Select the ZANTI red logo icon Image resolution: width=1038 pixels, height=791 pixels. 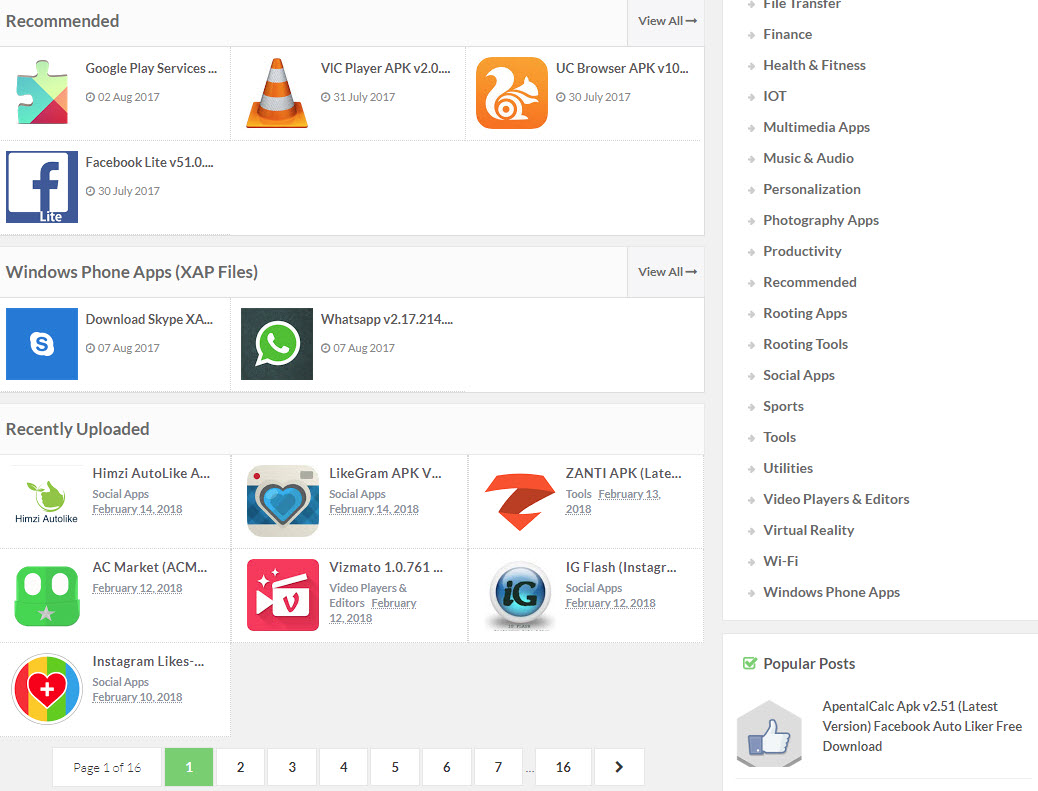click(x=520, y=501)
